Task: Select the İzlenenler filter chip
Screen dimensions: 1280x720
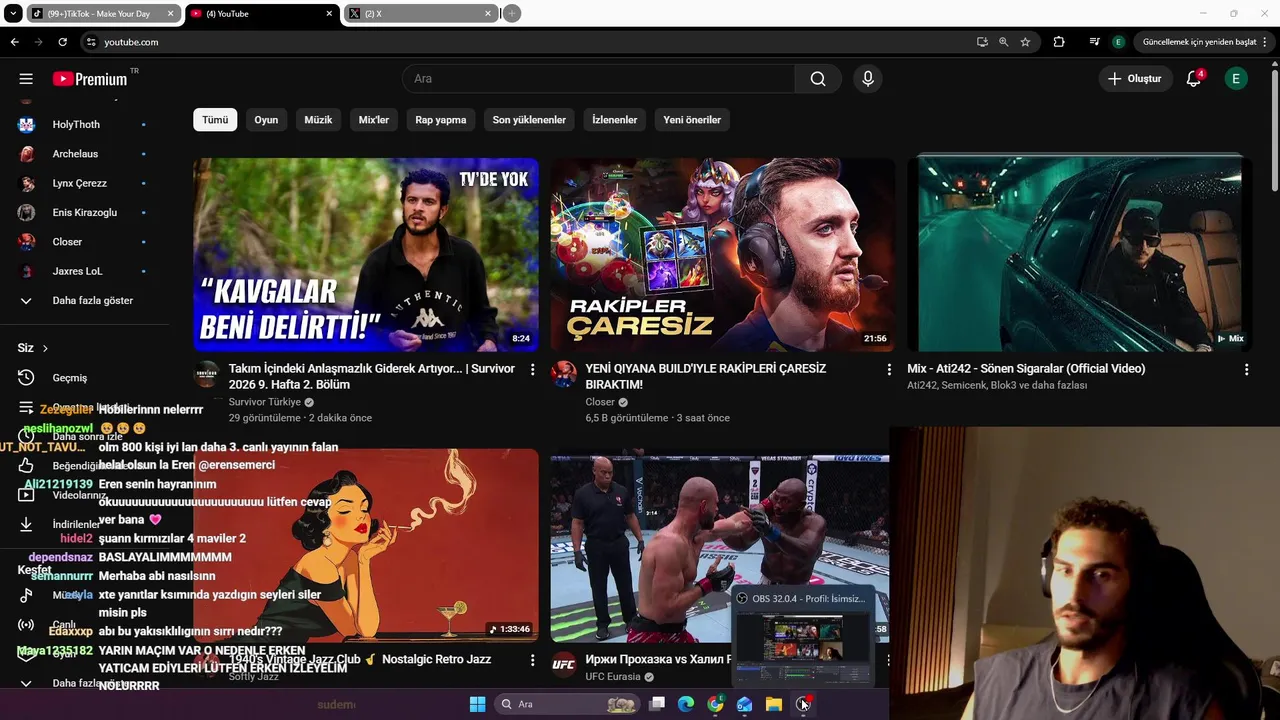Action: [x=614, y=120]
